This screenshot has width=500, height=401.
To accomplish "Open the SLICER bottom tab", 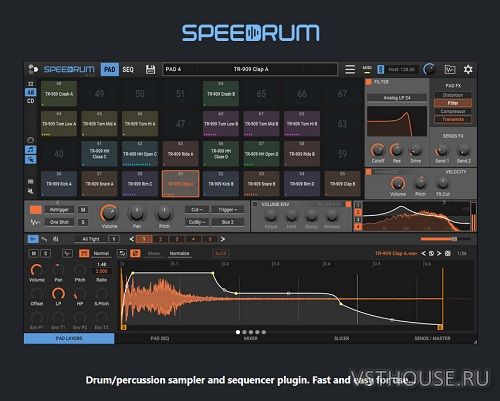I will point(341,338).
